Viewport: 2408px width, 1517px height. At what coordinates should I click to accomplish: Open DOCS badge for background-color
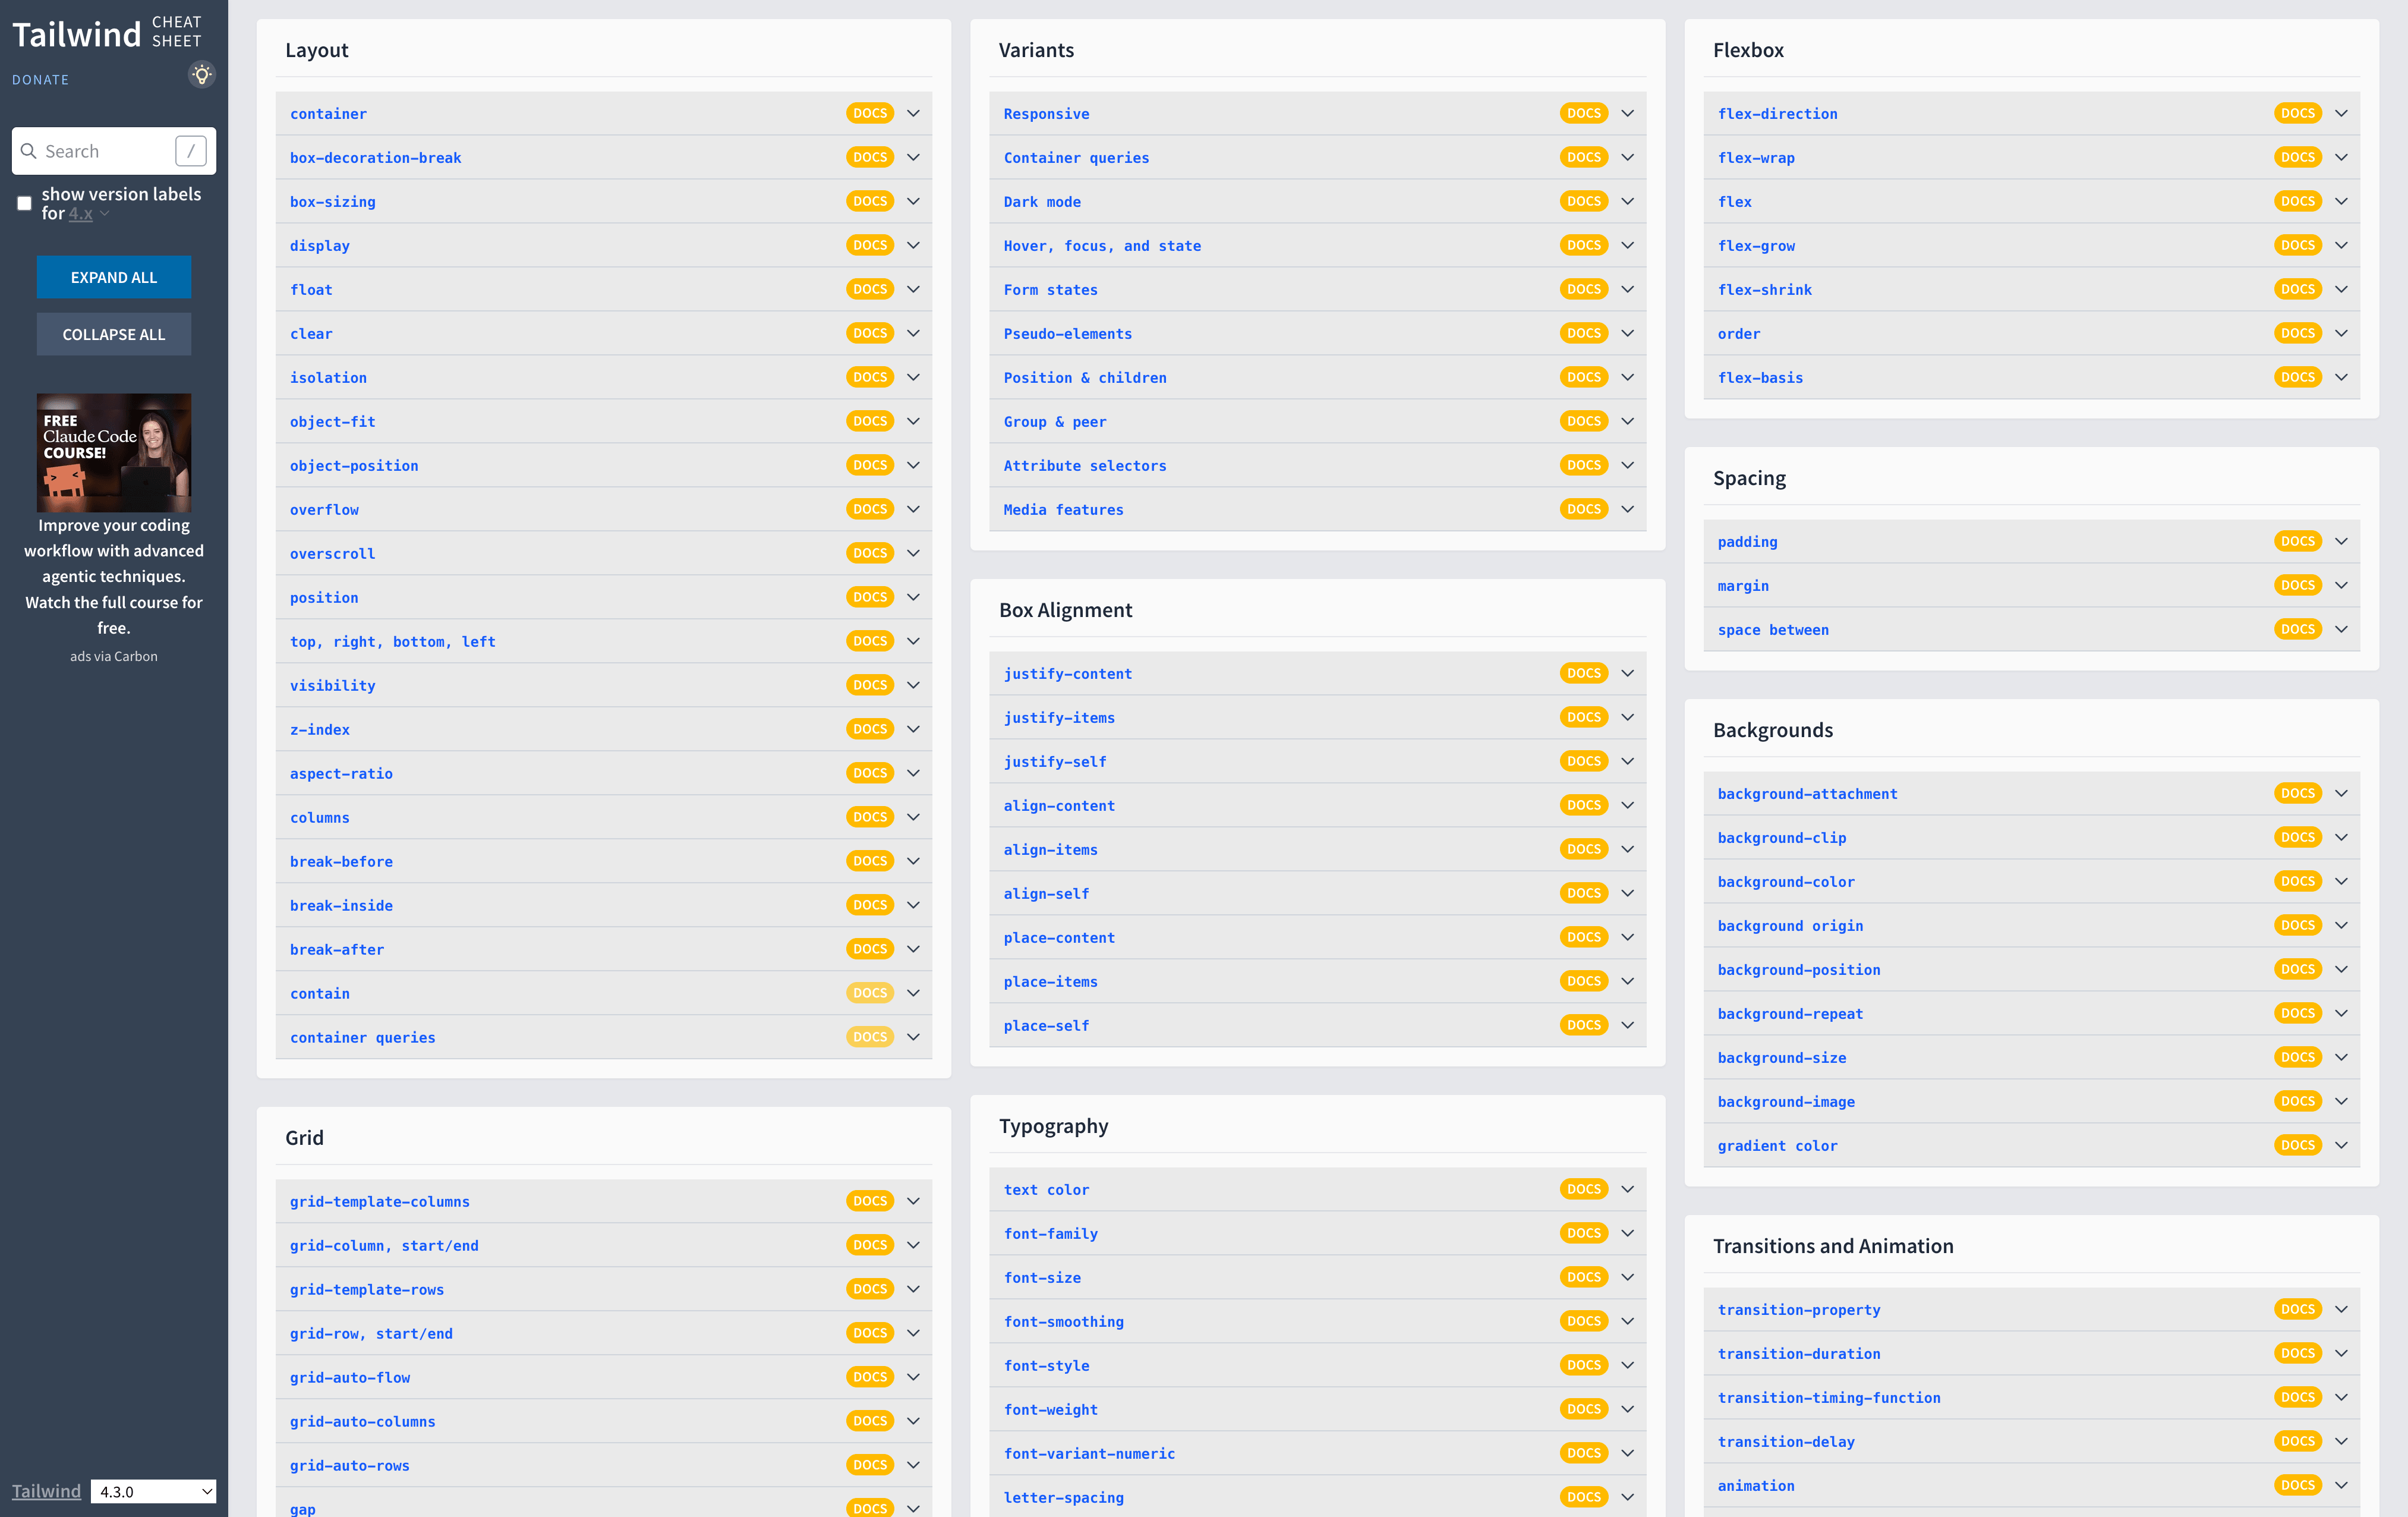click(2297, 881)
